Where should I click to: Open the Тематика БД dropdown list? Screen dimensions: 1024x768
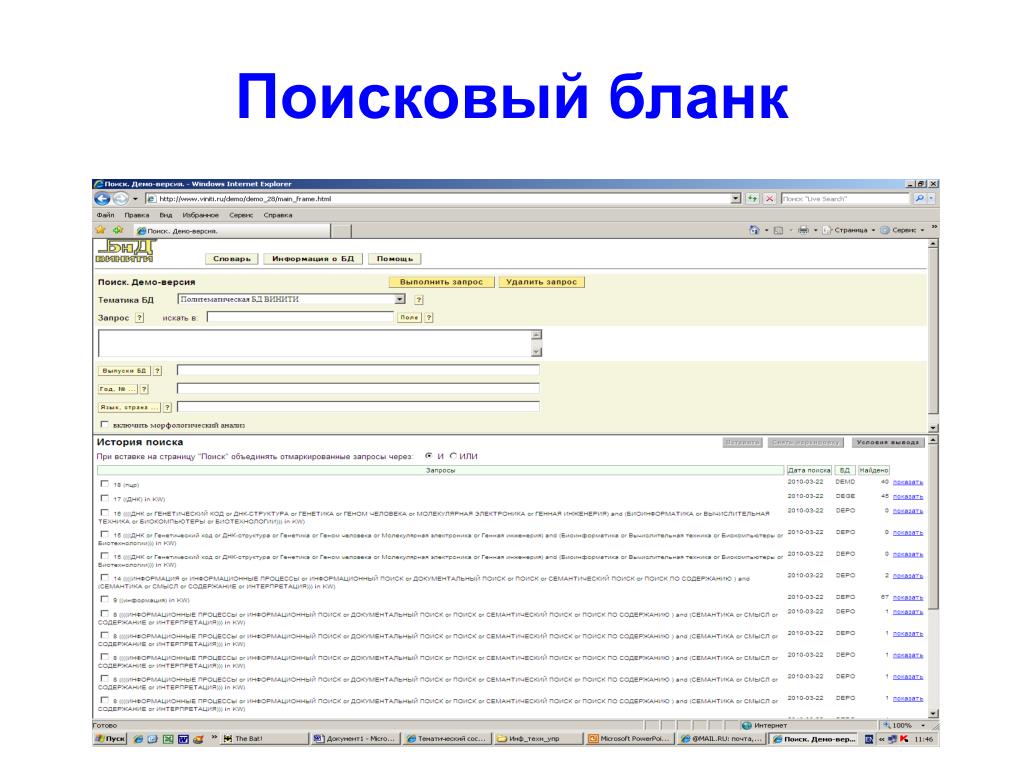coord(400,299)
